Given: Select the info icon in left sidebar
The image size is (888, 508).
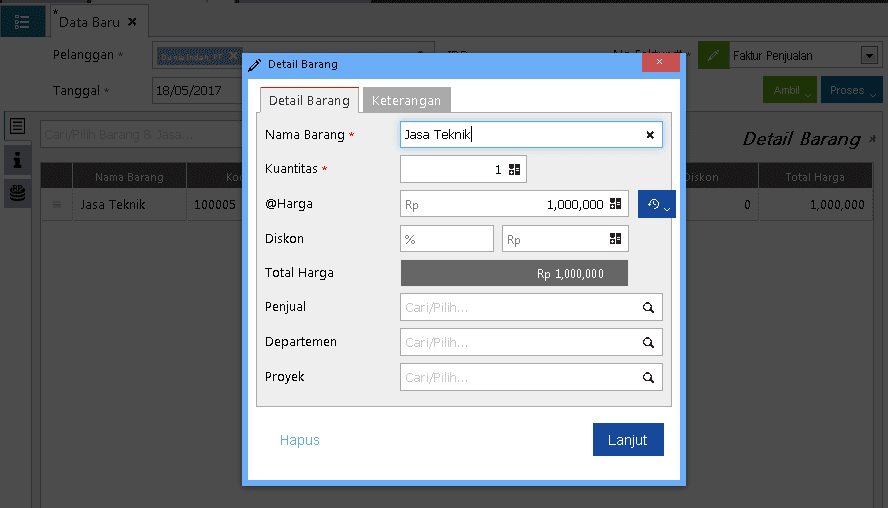Looking at the screenshot, I should 17,159.
